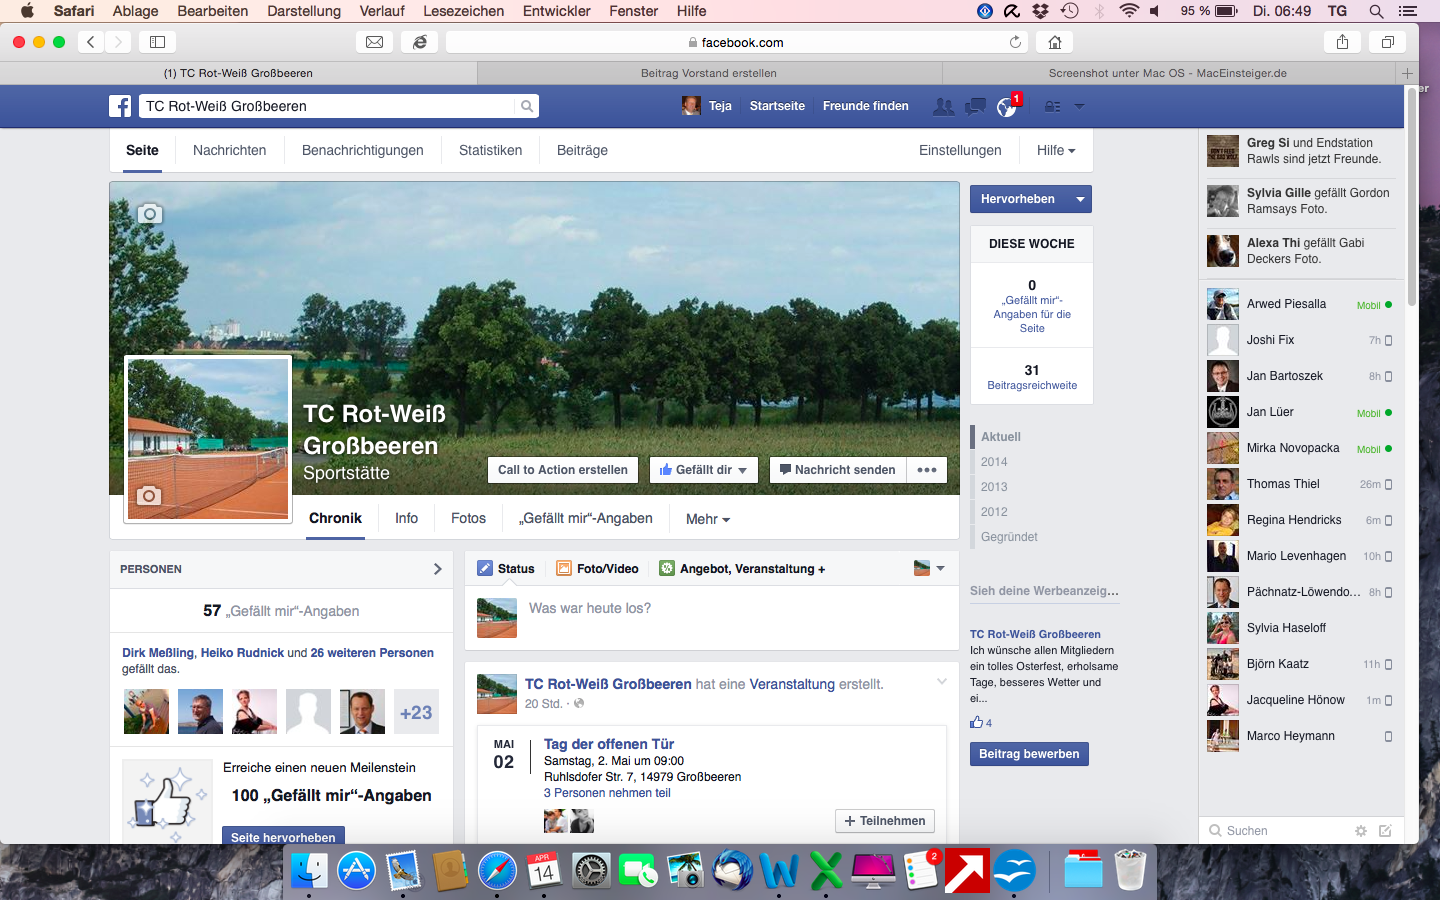
Task: Open Hervorheben dropdown arrow
Action: (x=1080, y=199)
